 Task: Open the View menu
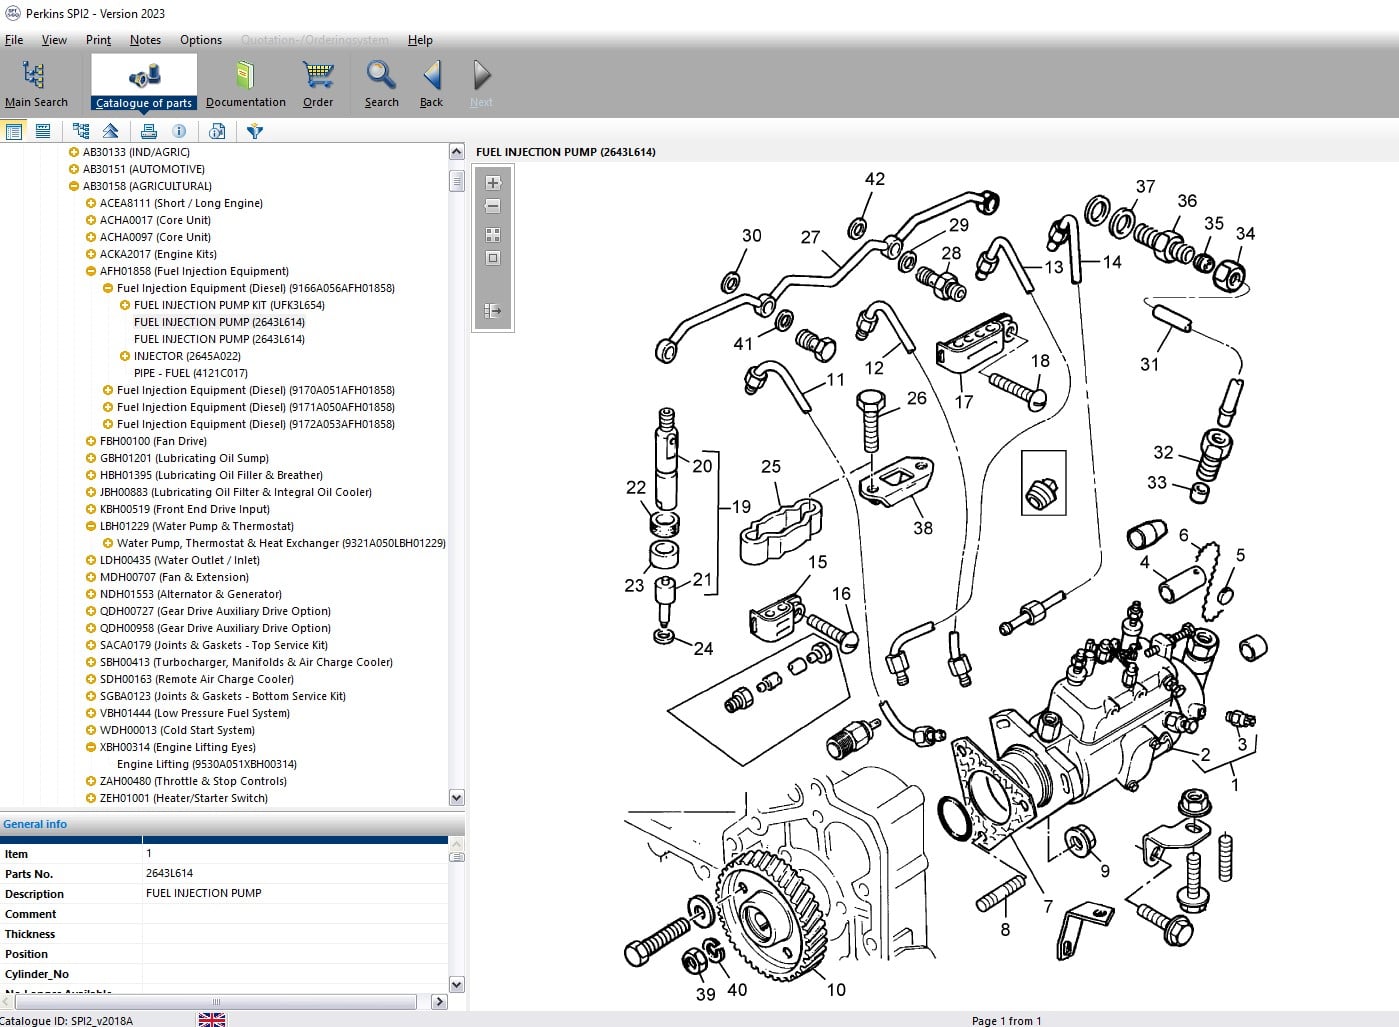[x=54, y=40]
